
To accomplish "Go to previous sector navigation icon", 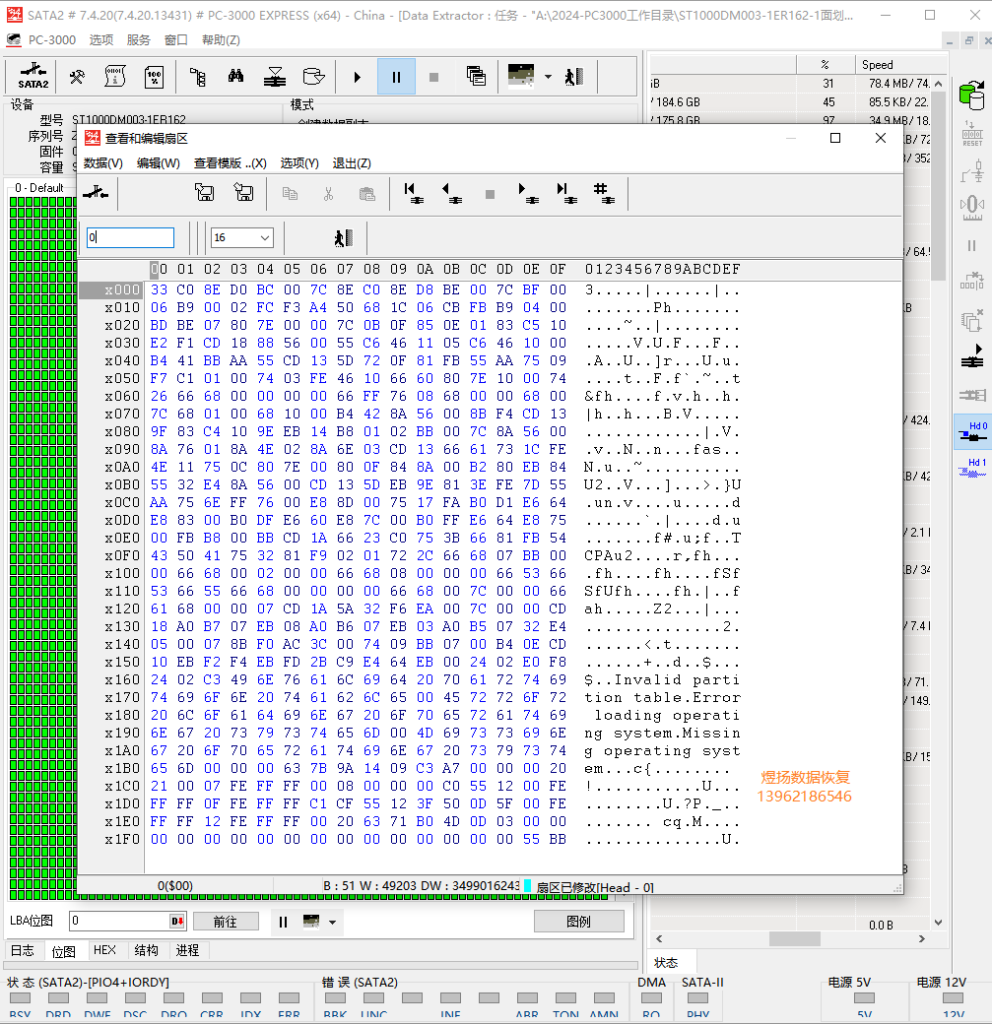I will 451,193.
